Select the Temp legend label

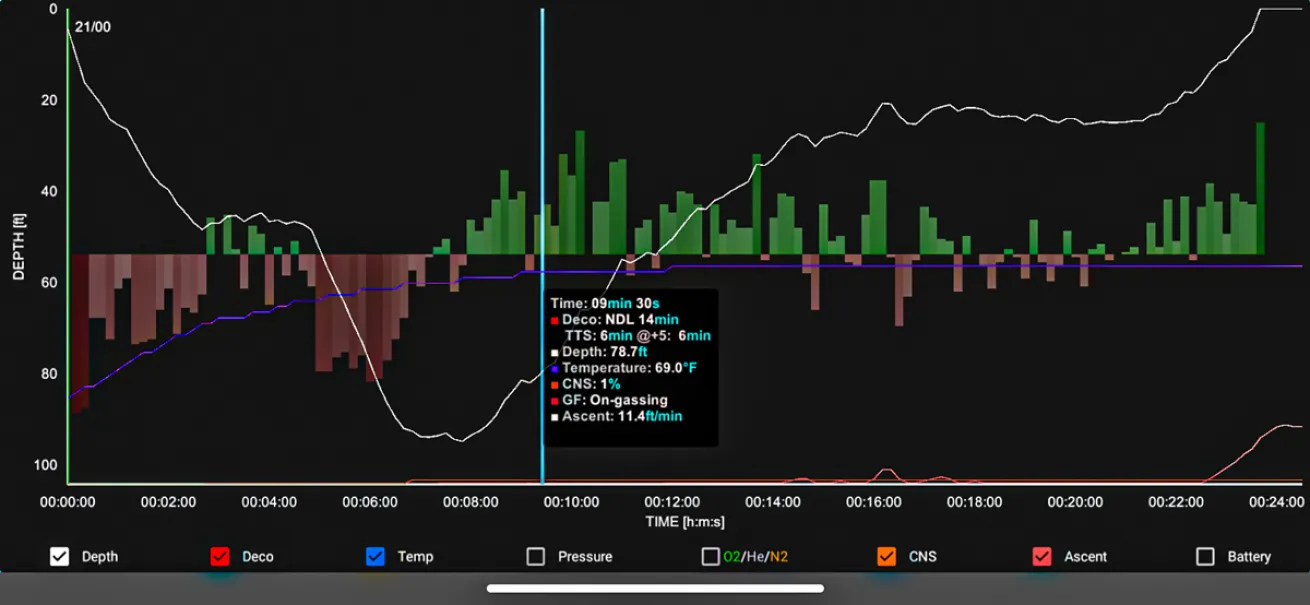[x=415, y=557]
